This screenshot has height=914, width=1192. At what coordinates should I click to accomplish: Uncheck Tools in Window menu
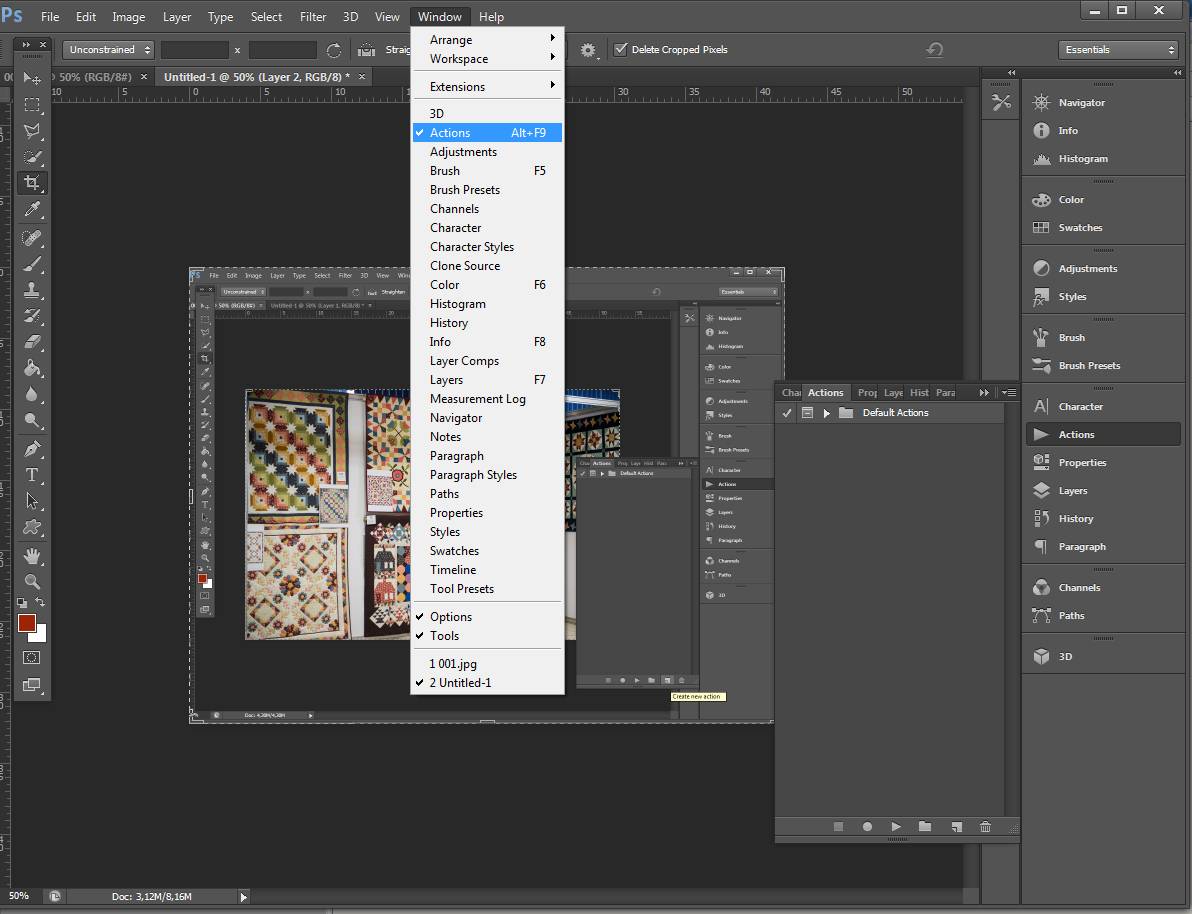(487, 636)
